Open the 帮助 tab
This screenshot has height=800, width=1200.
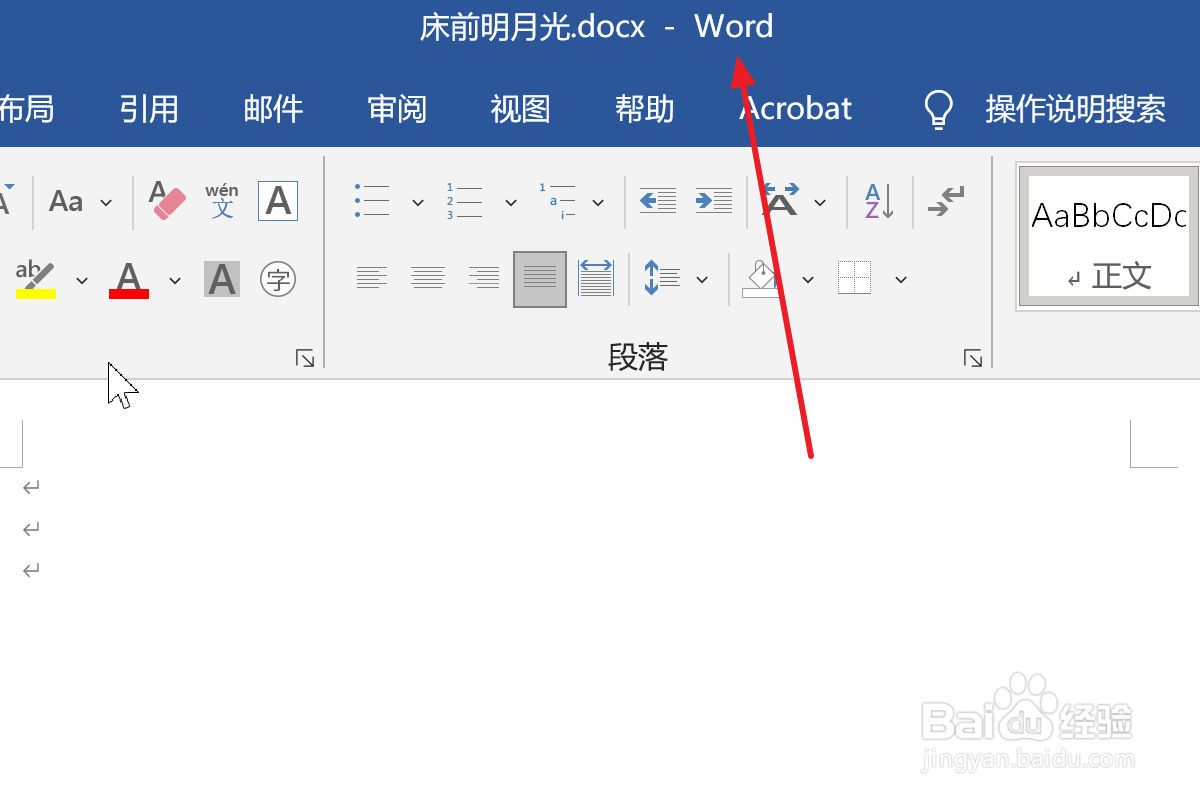[645, 109]
